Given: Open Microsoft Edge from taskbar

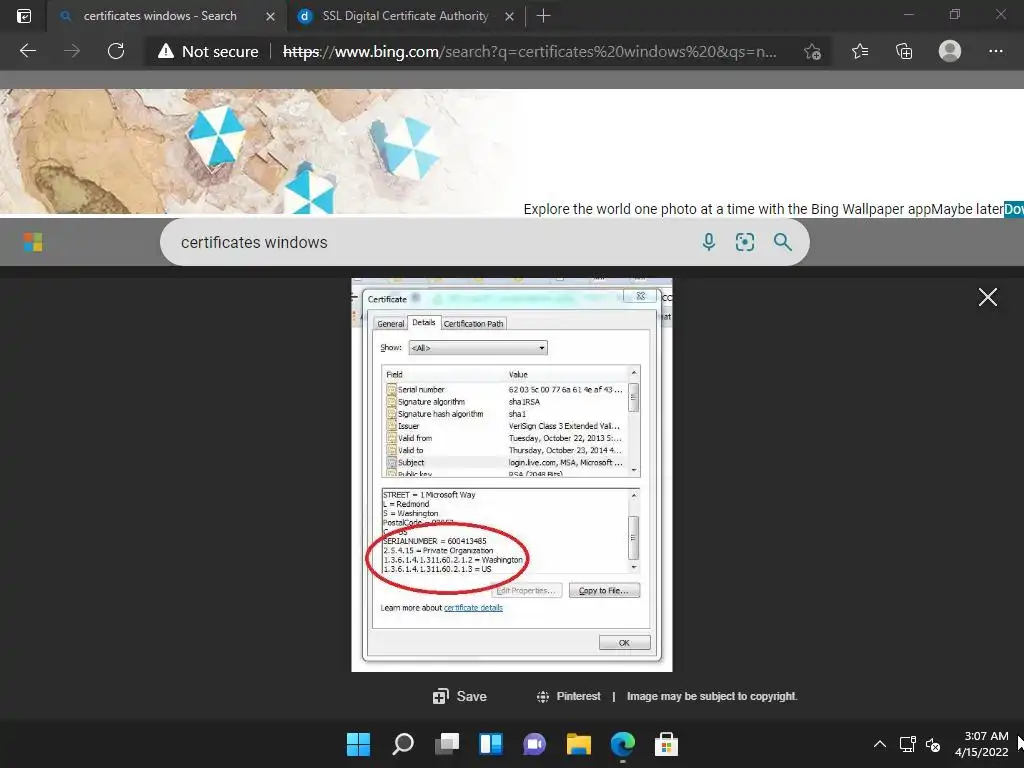Looking at the screenshot, I should (x=622, y=744).
